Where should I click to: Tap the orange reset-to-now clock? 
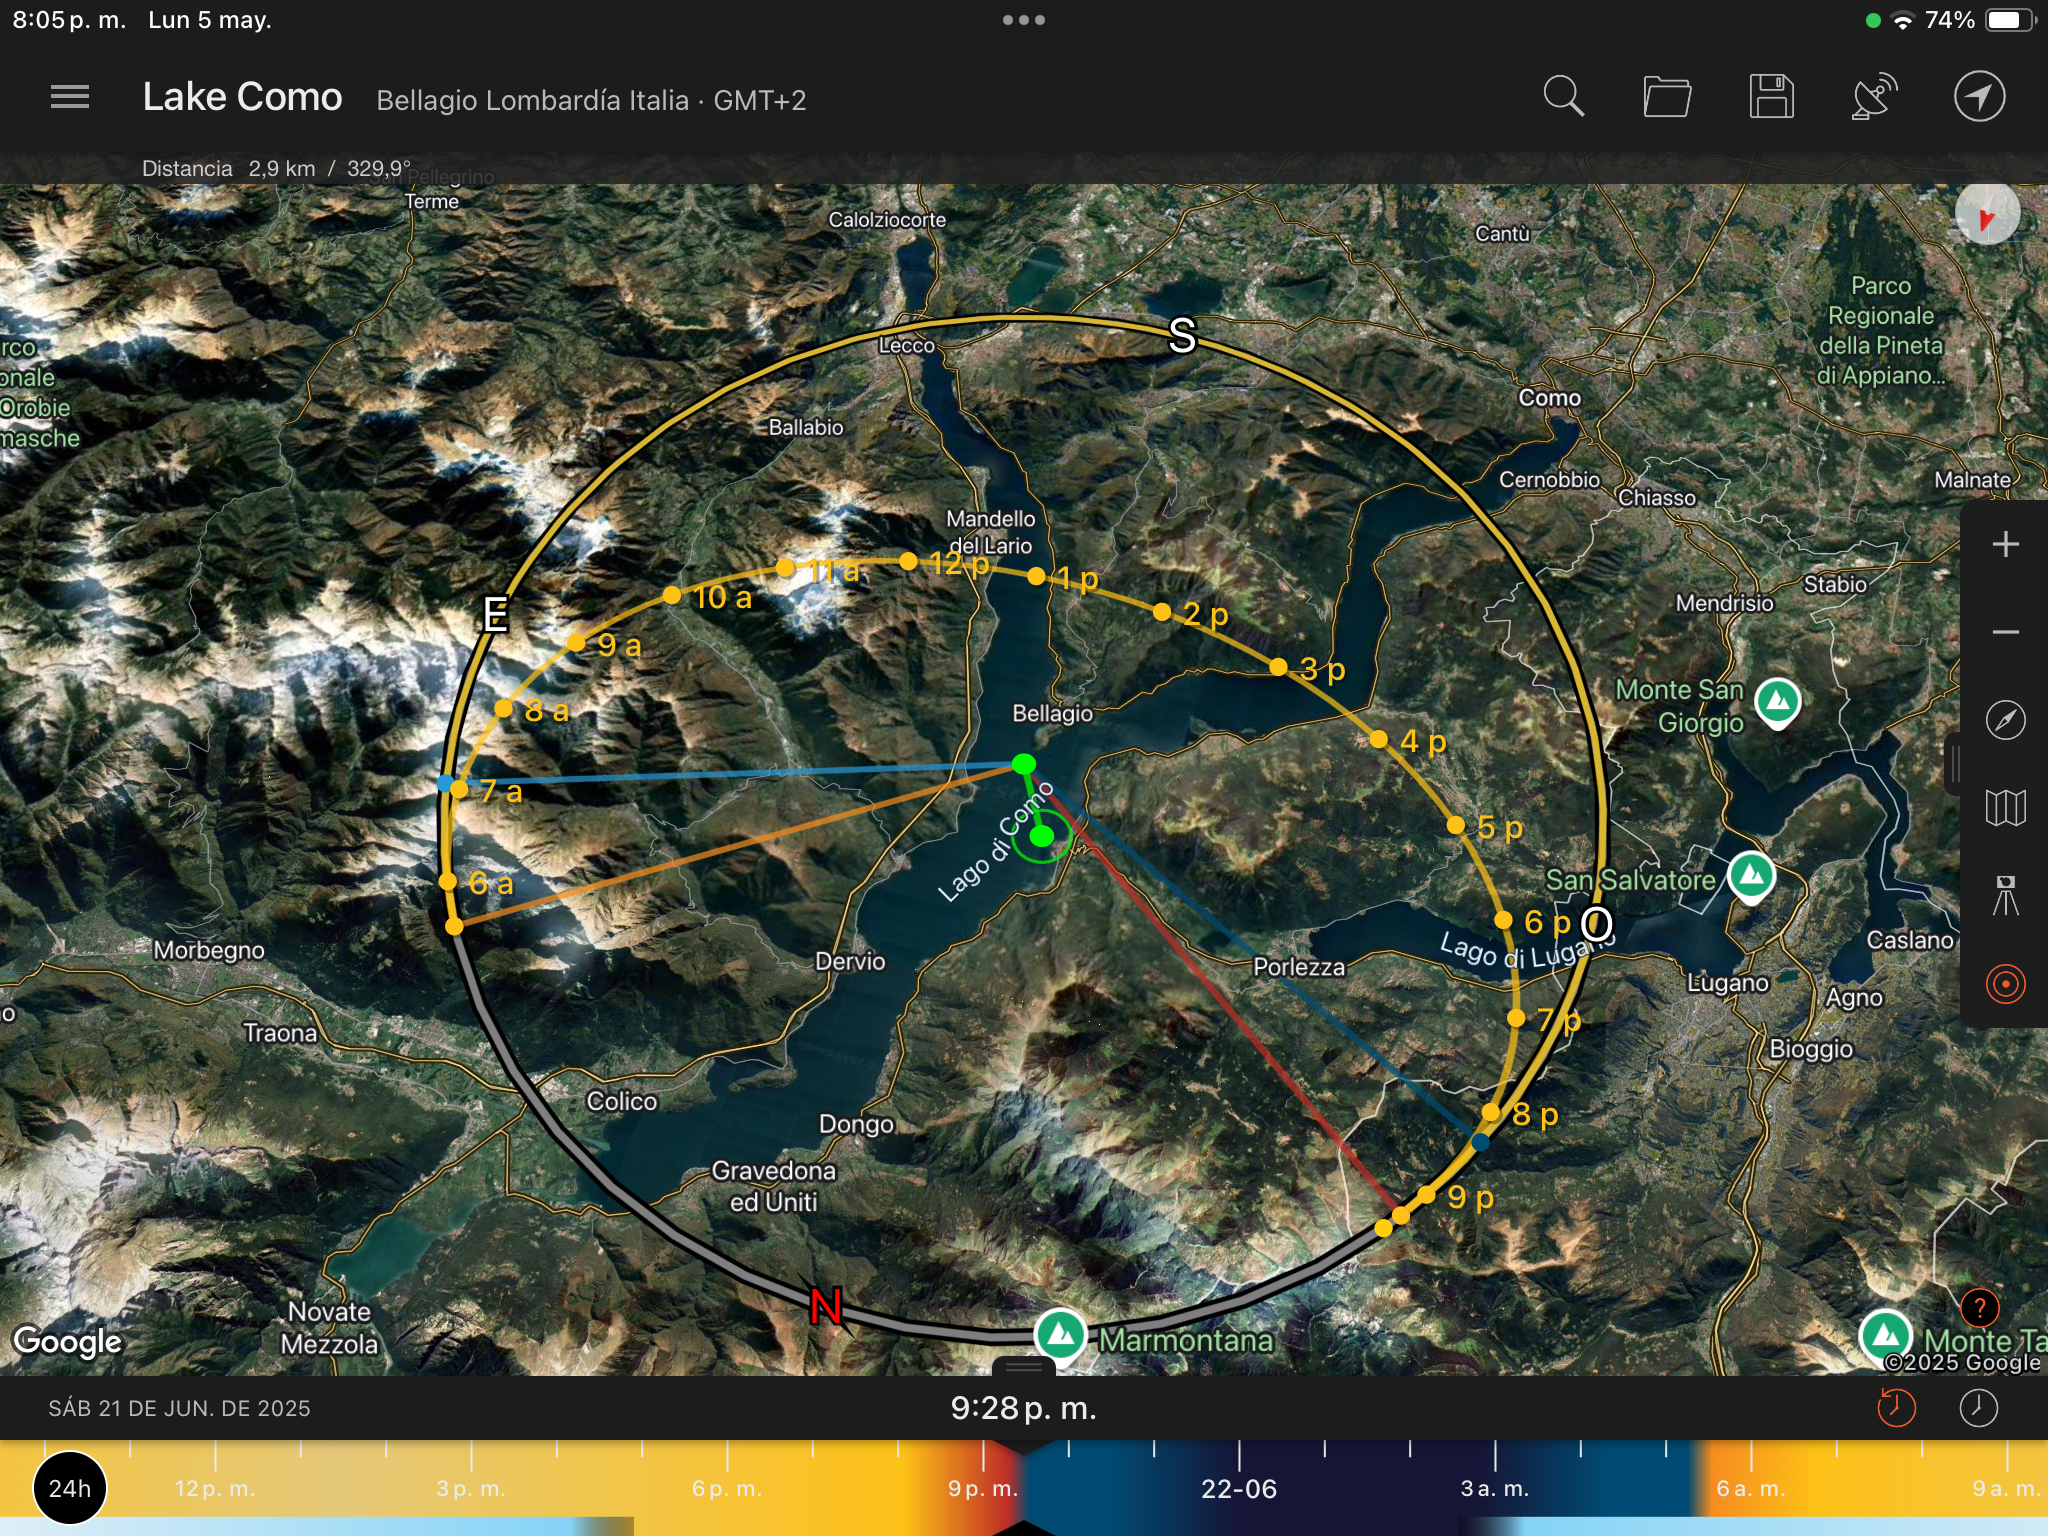pos(1896,1408)
